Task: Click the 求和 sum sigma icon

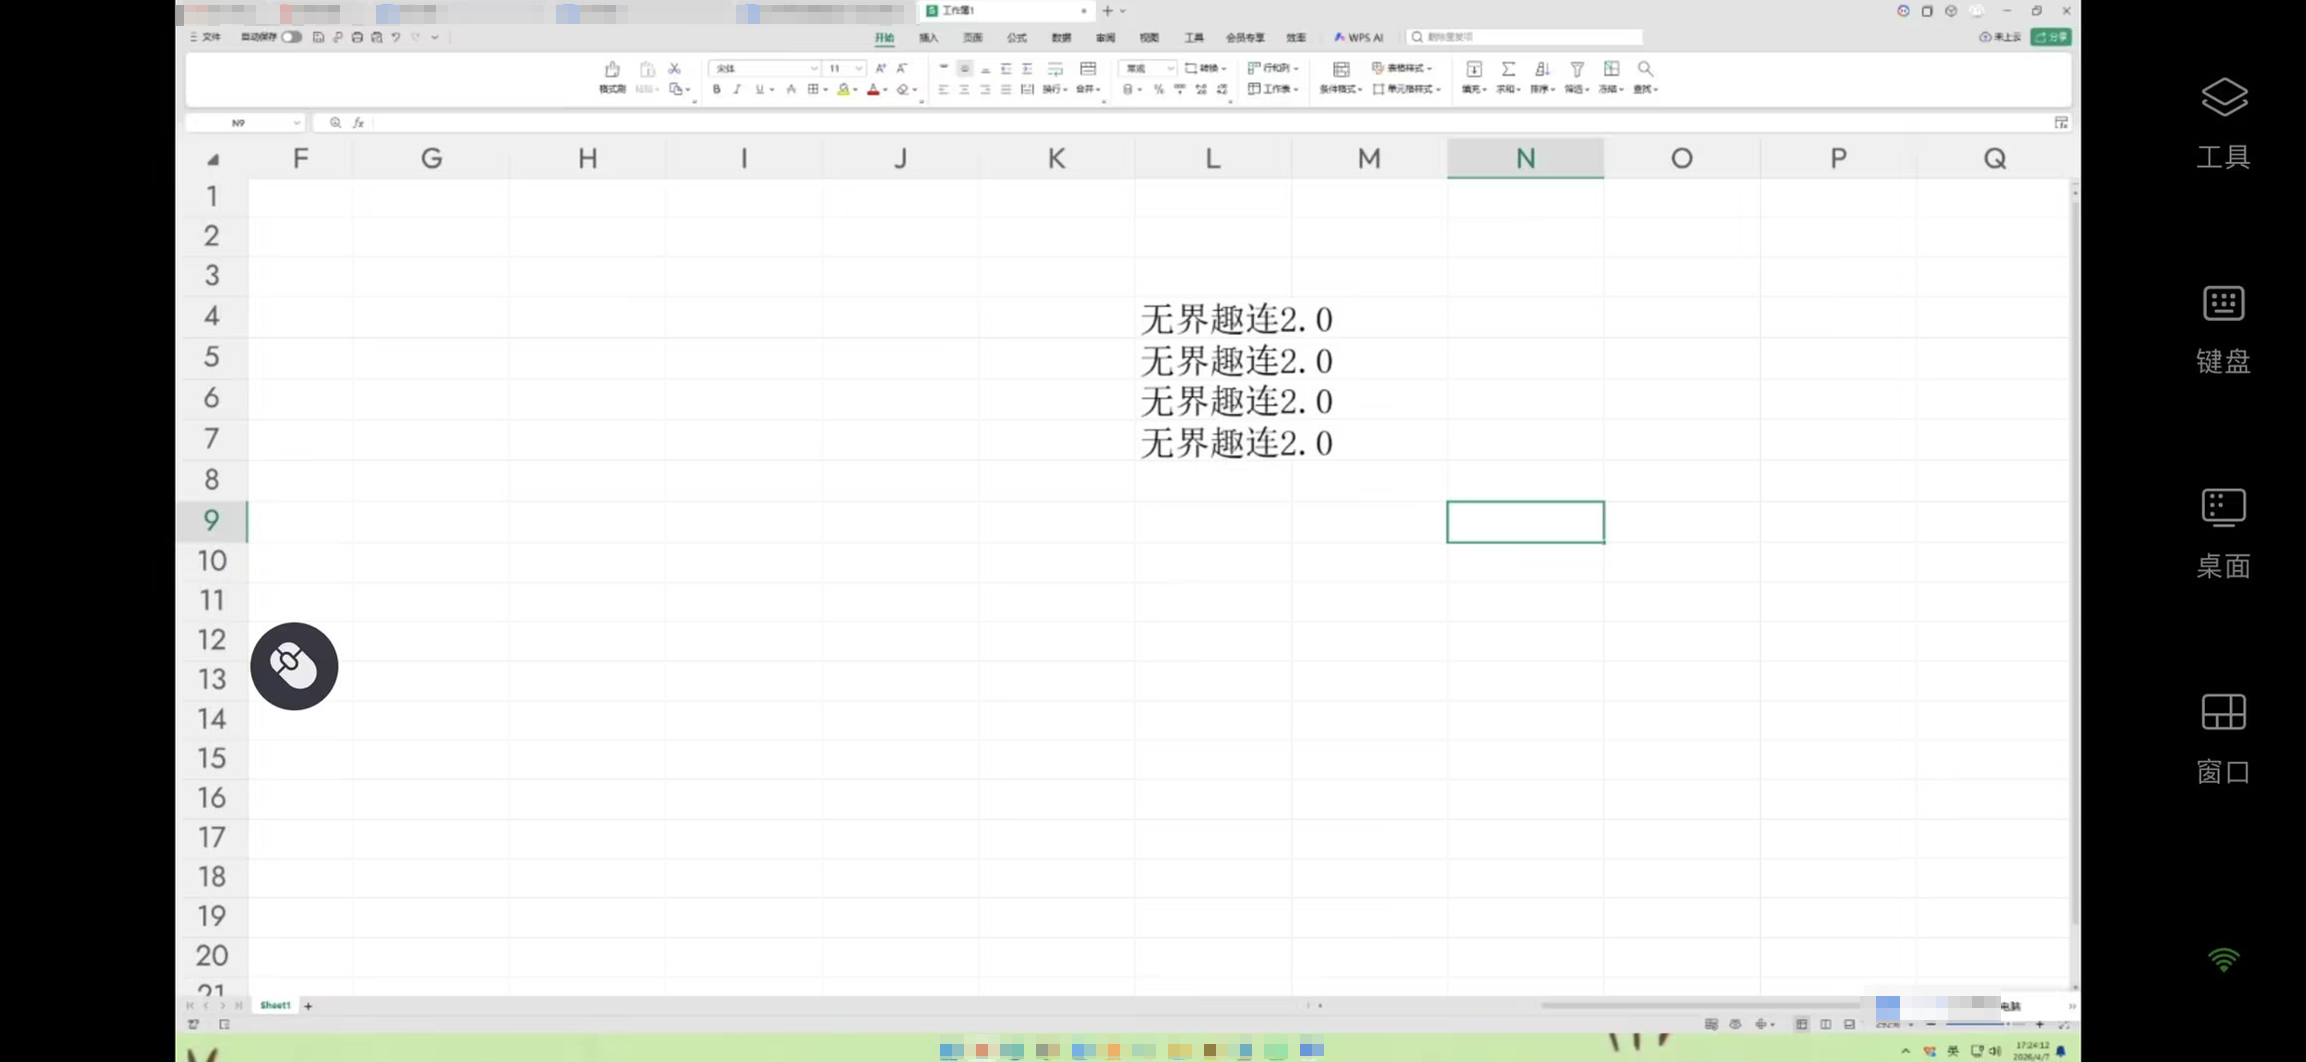Action: [x=1508, y=69]
